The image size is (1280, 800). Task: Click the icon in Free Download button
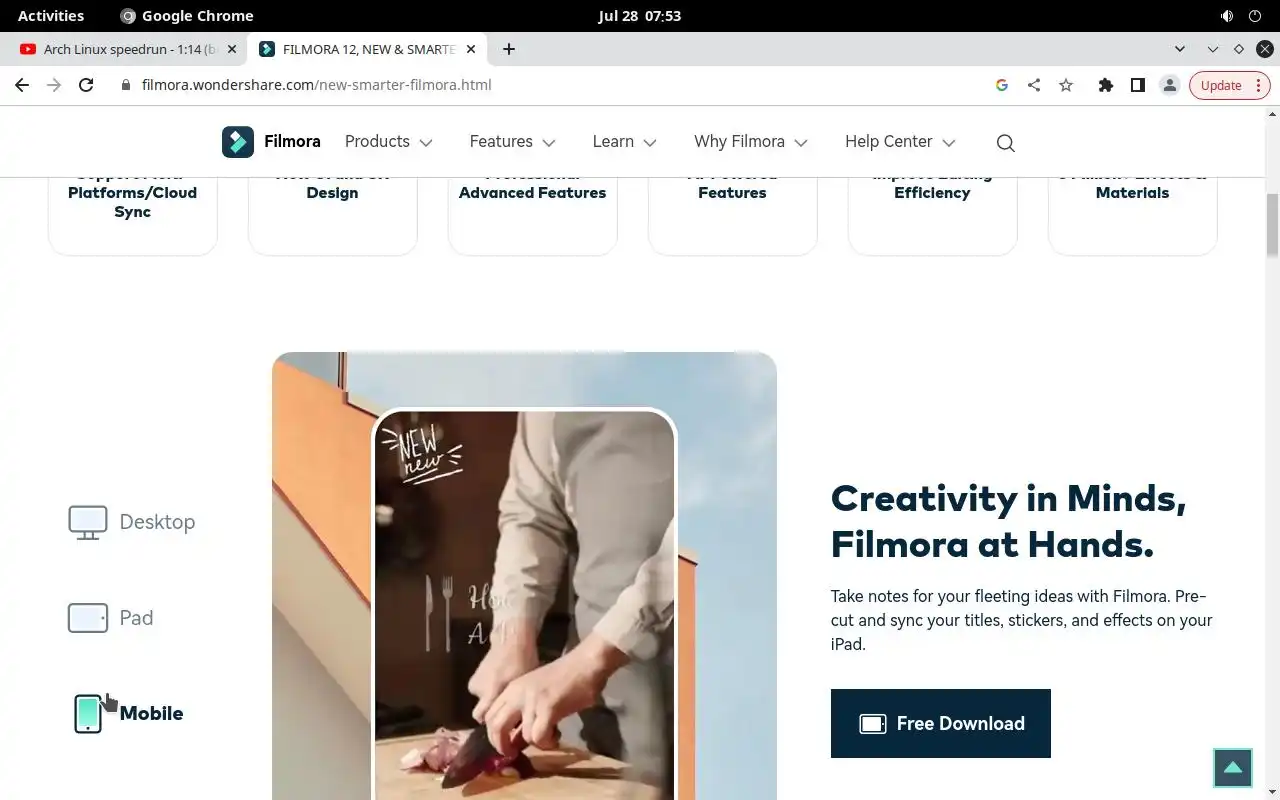pyautogui.click(x=873, y=724)
